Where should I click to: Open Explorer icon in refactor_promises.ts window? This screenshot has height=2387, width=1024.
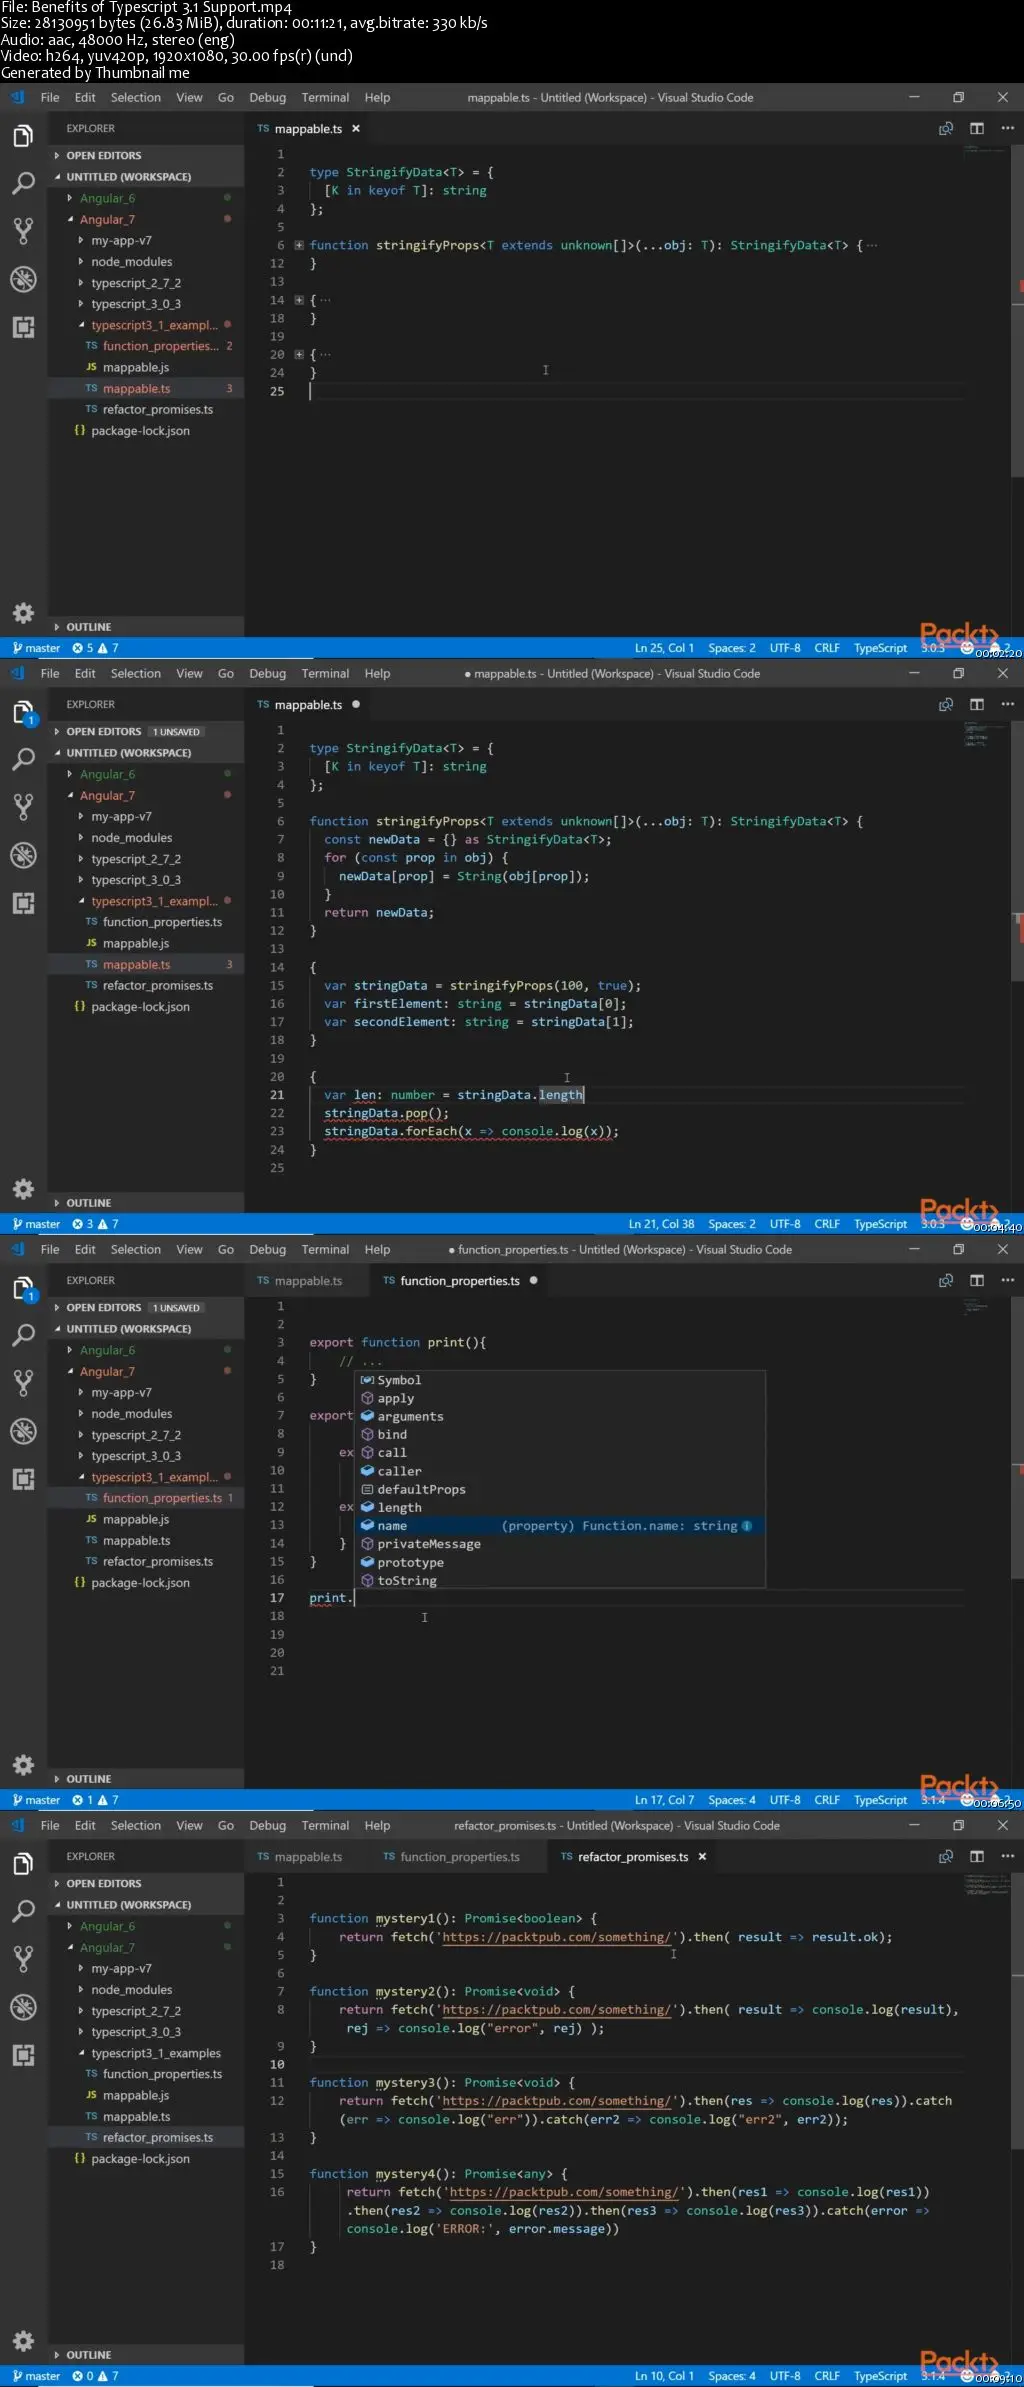pos(23,1864)
